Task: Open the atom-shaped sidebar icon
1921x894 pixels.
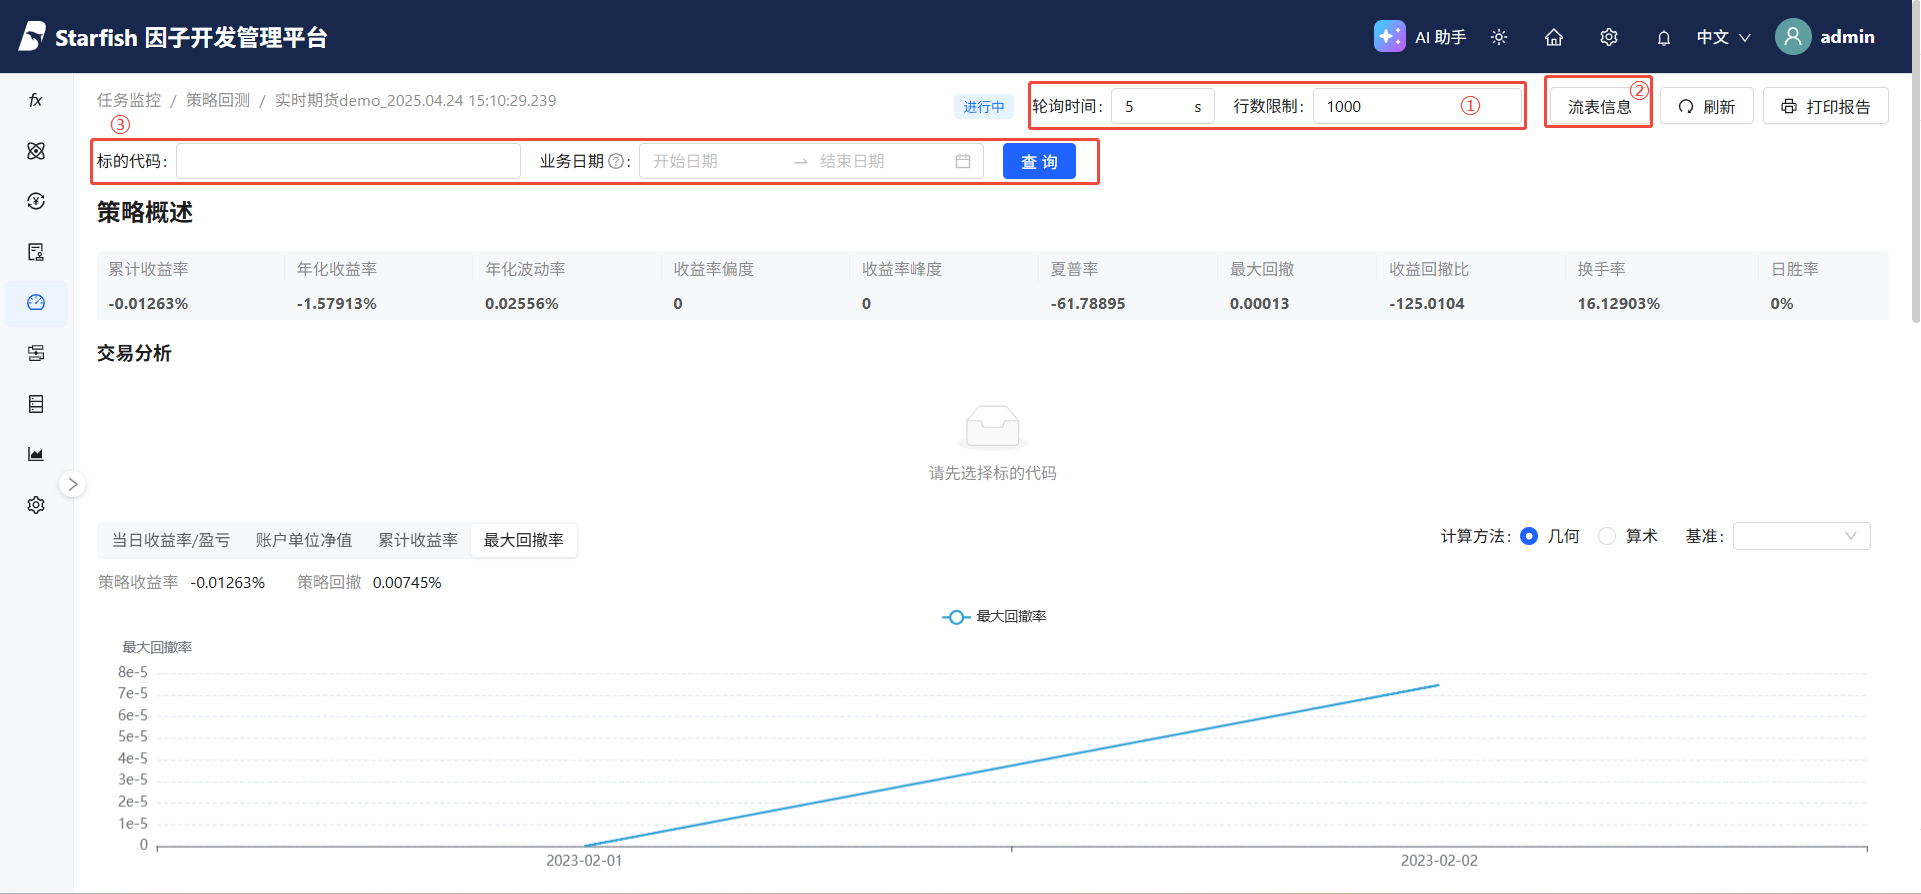Action: tap(36, 151)
